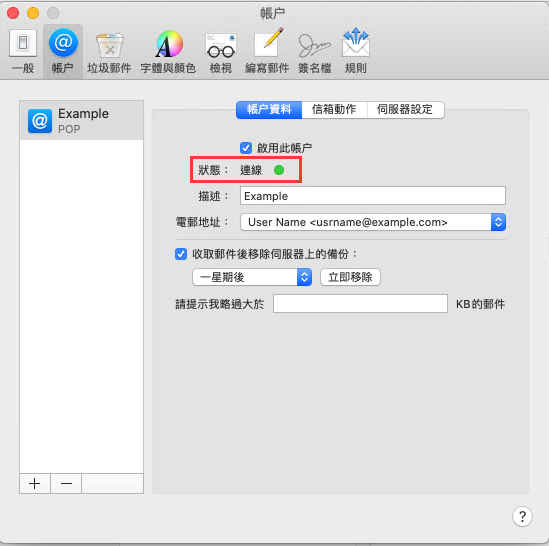The width and height of the screenshot is (549, 546).
Task: Select the 帳户資料 tab
Action: (269, 110)
